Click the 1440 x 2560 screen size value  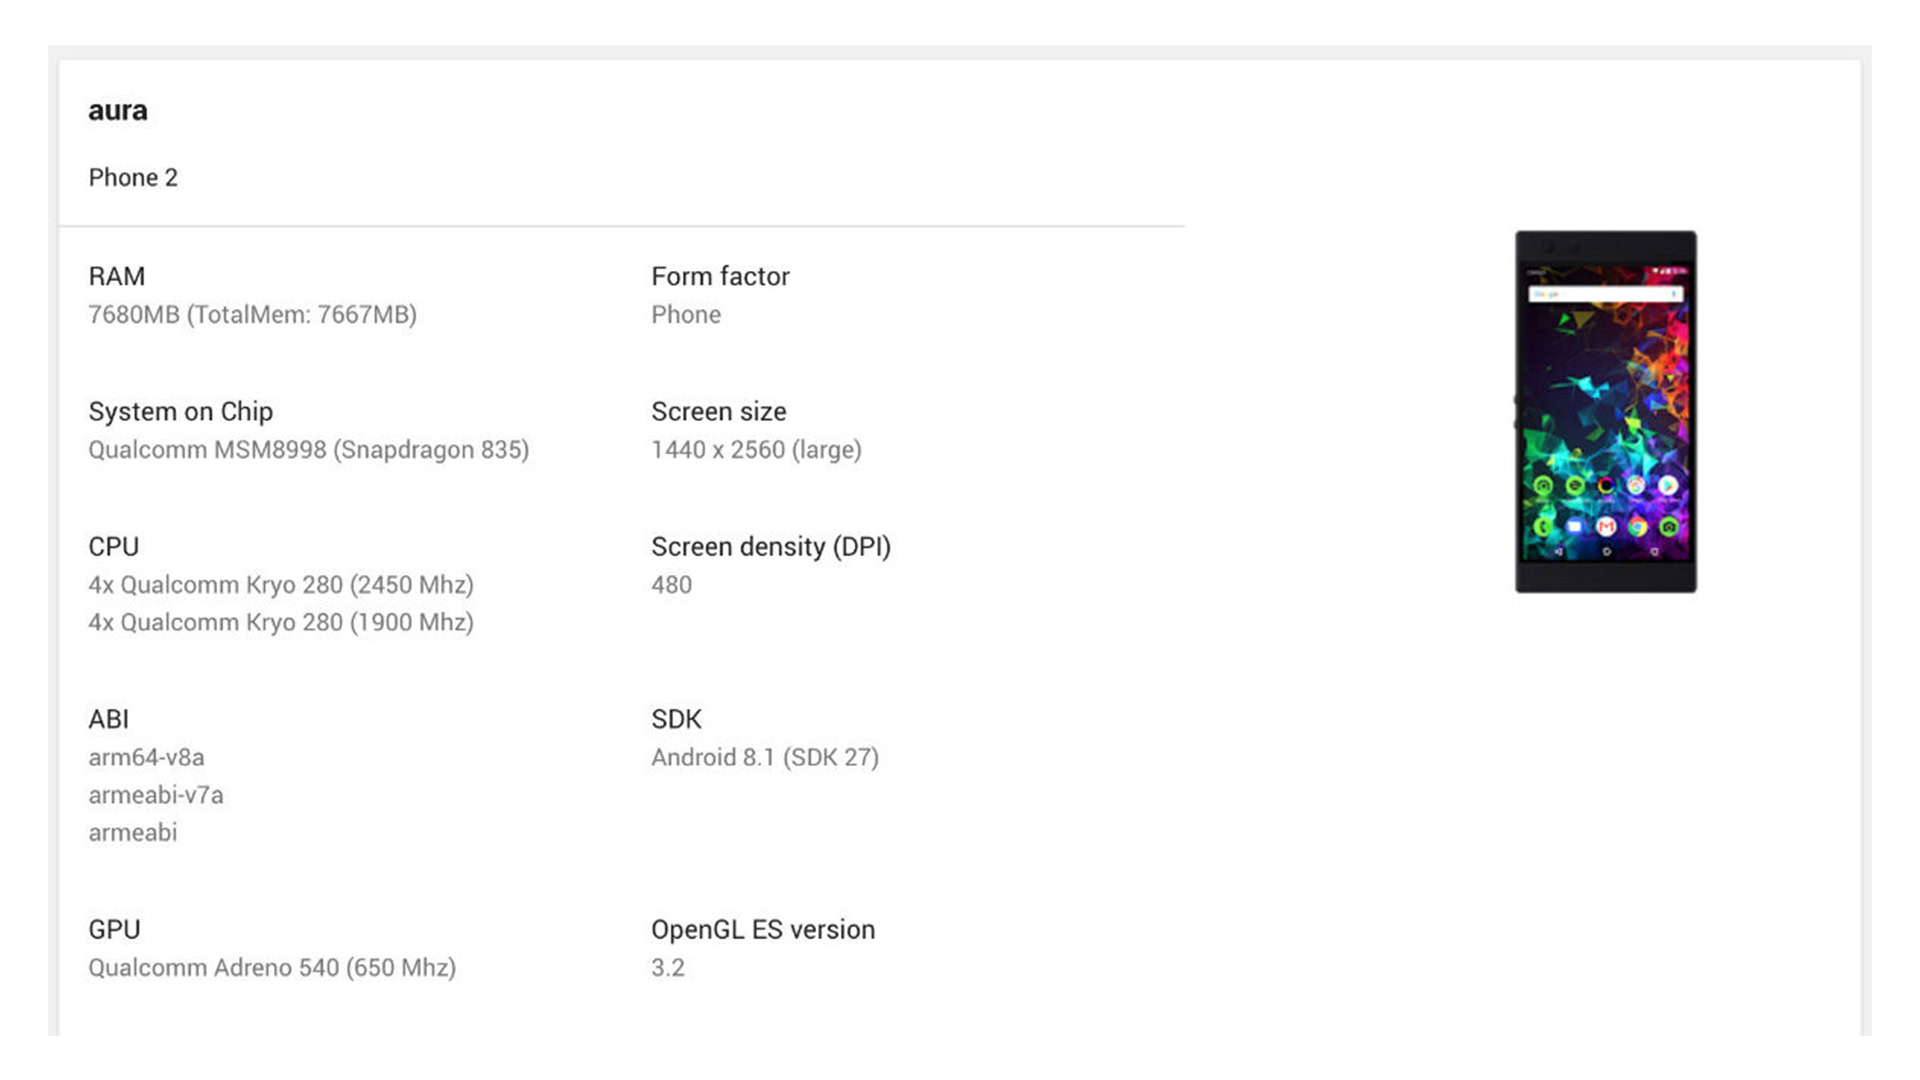tap(756, 450)
